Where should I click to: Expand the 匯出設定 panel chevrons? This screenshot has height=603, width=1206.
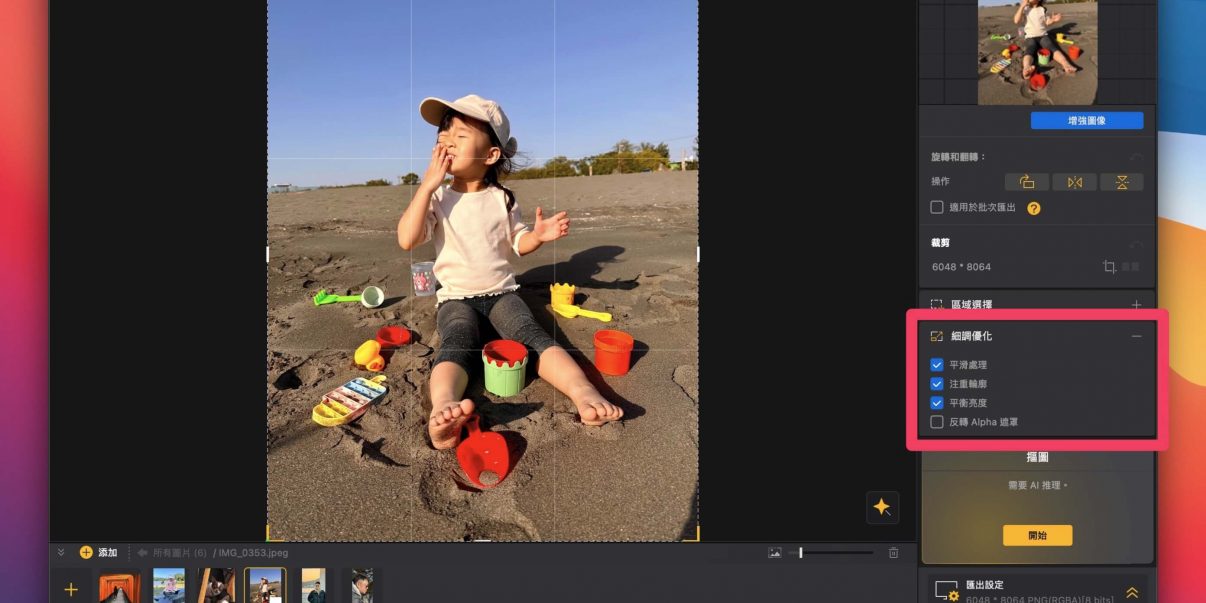click(1132, 592)
